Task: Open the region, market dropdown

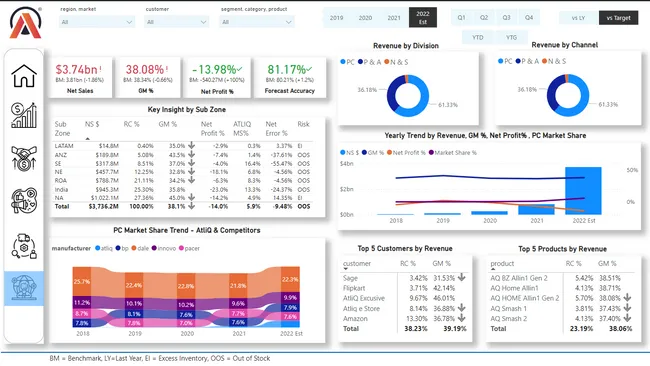Action: [96, 22]
